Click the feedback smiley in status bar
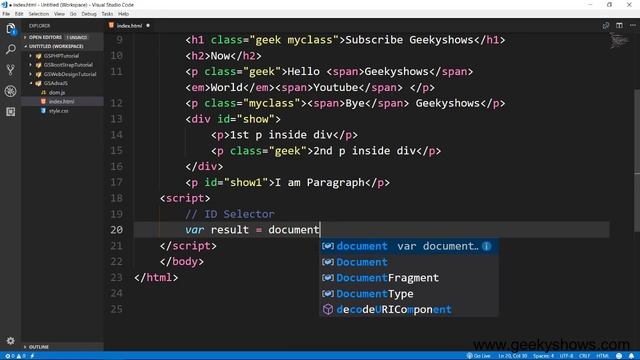640x360 pixels. [x=619, y=356]
